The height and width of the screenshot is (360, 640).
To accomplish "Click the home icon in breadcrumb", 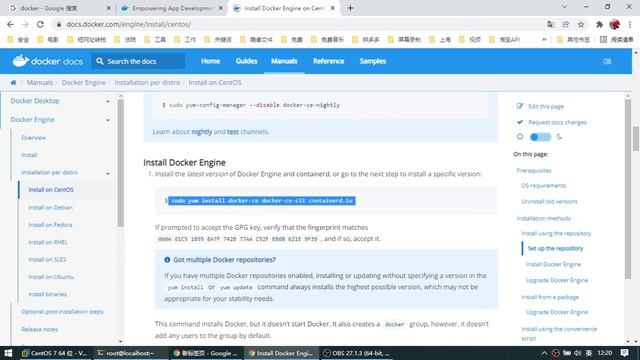I will pyautogui.click(x=13, y=82).
